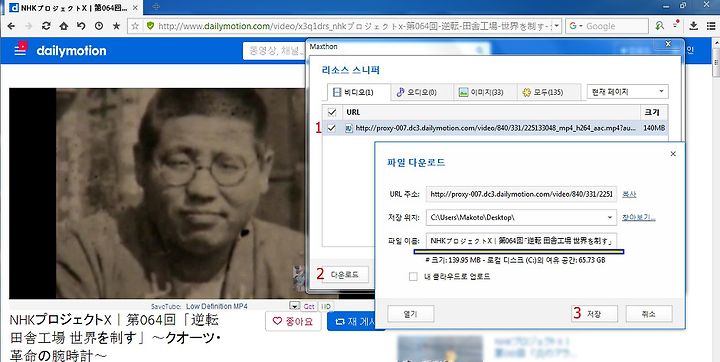Screen dimensions: 720x362
Task: Click the SaveTube Get button
Action: click(x=309, y=306)
